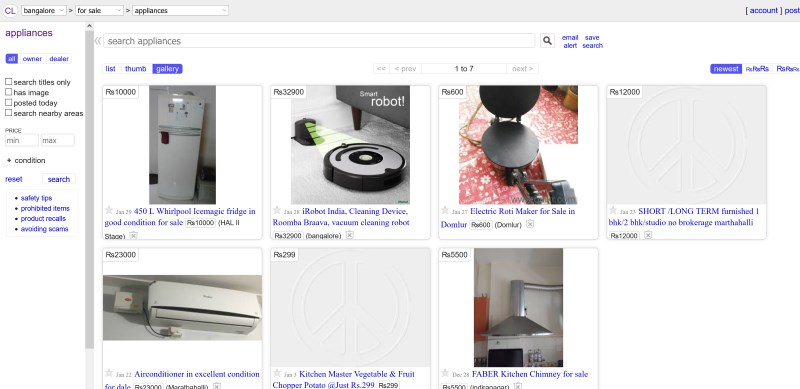
Task: Open the for sale section dropdown
Action: (x=99, y=10)
